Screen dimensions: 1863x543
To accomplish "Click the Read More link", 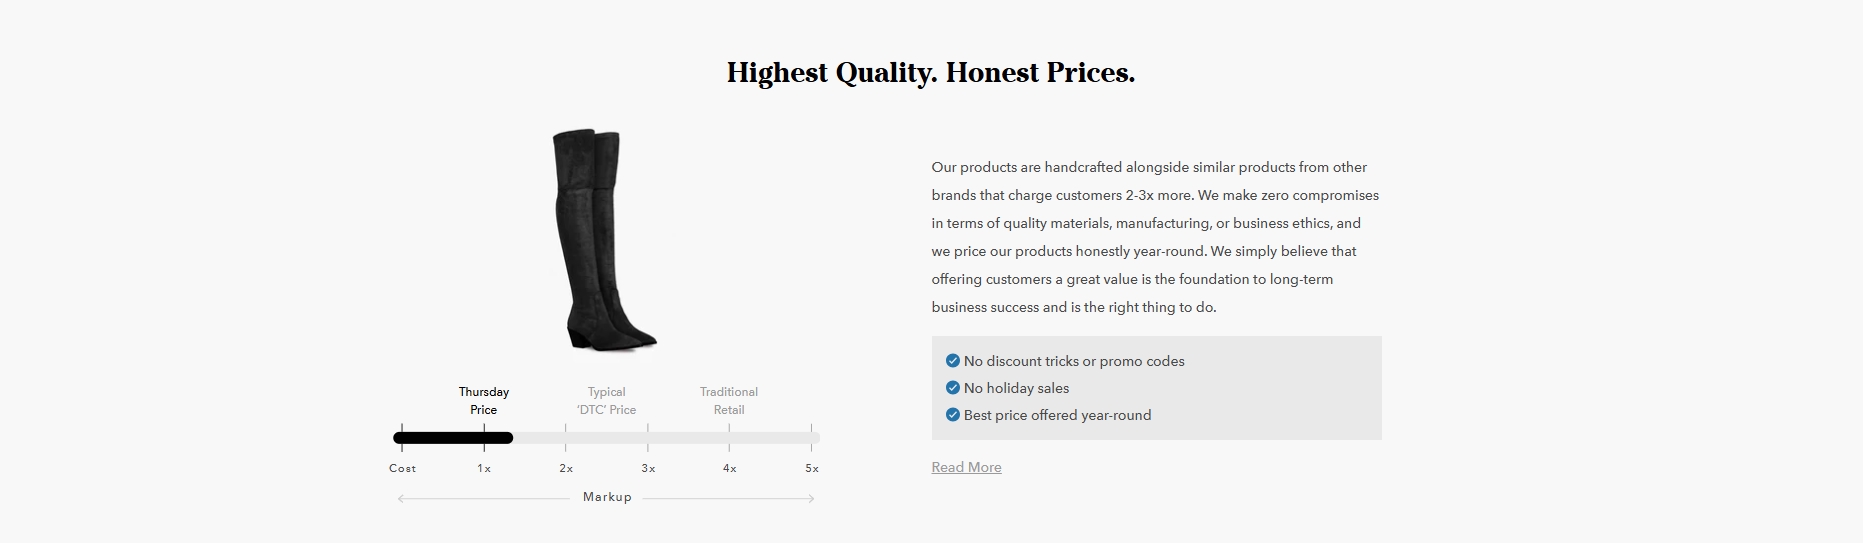I will pos(966,467).
